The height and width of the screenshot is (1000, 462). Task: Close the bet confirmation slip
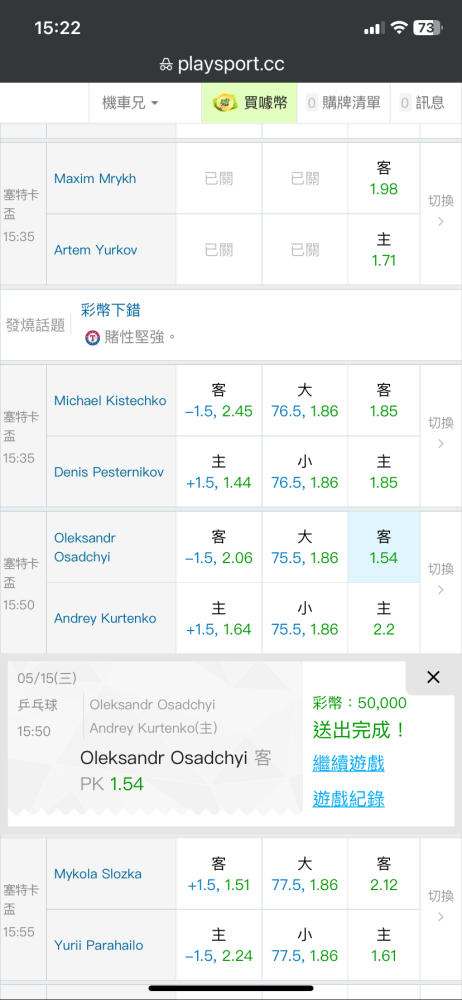[433, 677]
